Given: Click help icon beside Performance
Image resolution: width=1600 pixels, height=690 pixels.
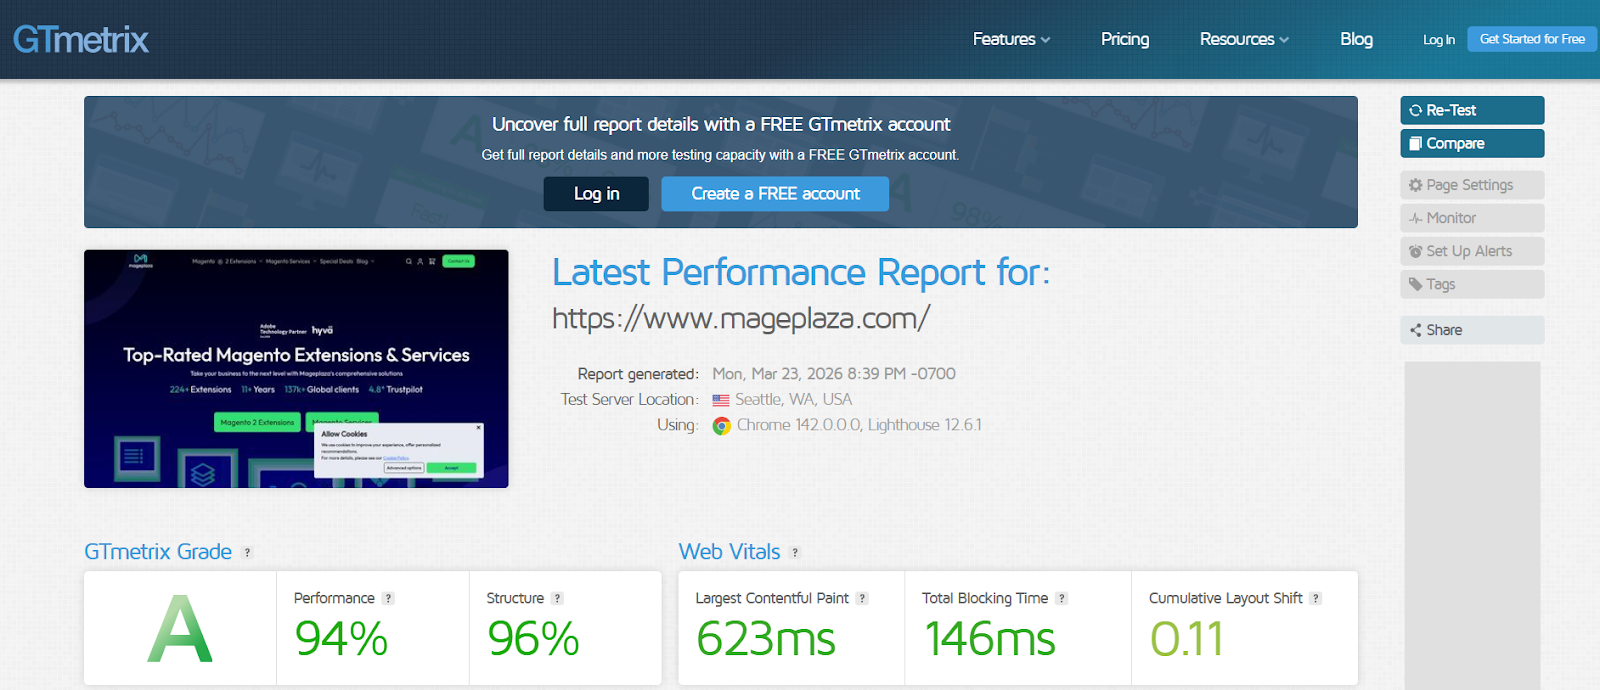Looking at the screenshot, I should (x=388, y=598).
